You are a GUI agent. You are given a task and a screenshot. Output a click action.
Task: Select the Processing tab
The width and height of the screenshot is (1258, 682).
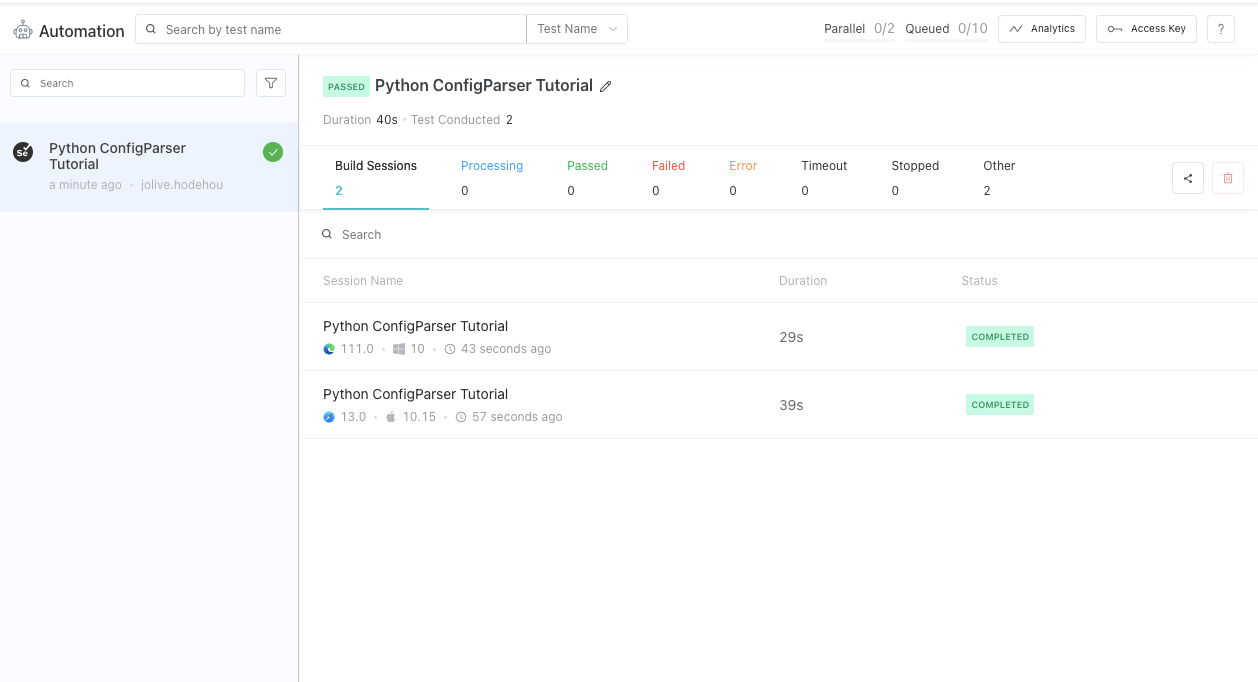coord(491,177)
